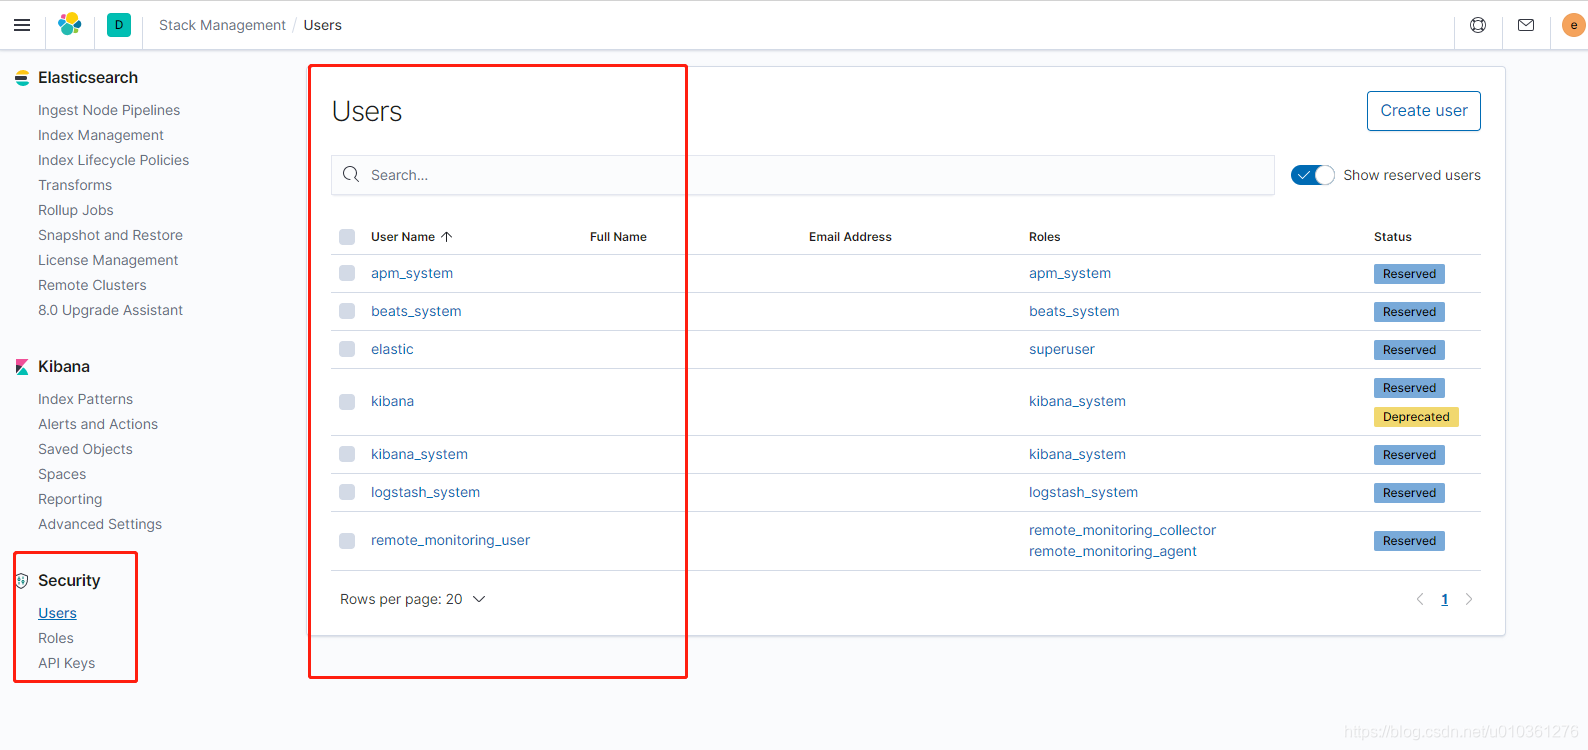Open Index Patterns under Kibana
Screen dimensions: 1588x750
(x=85, y=399)
